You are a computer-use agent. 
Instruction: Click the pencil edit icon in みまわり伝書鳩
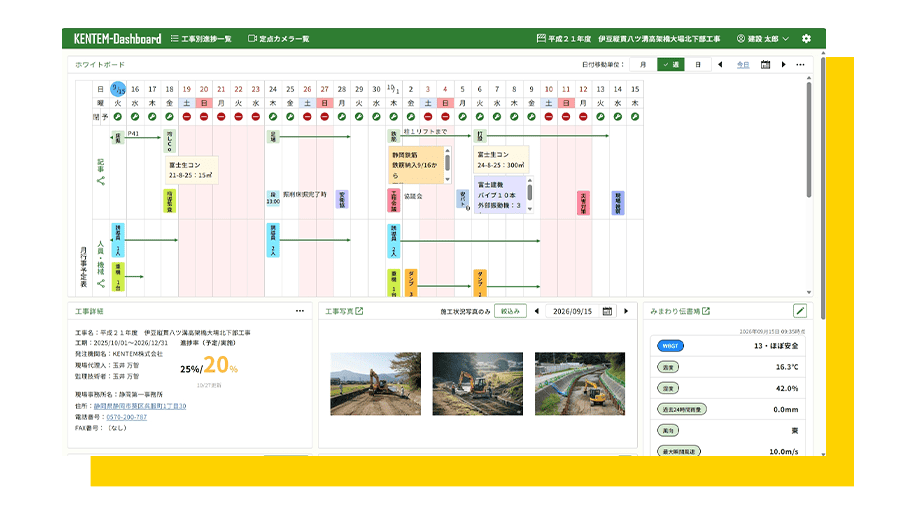pyautogui.click(x=800, y=311)
